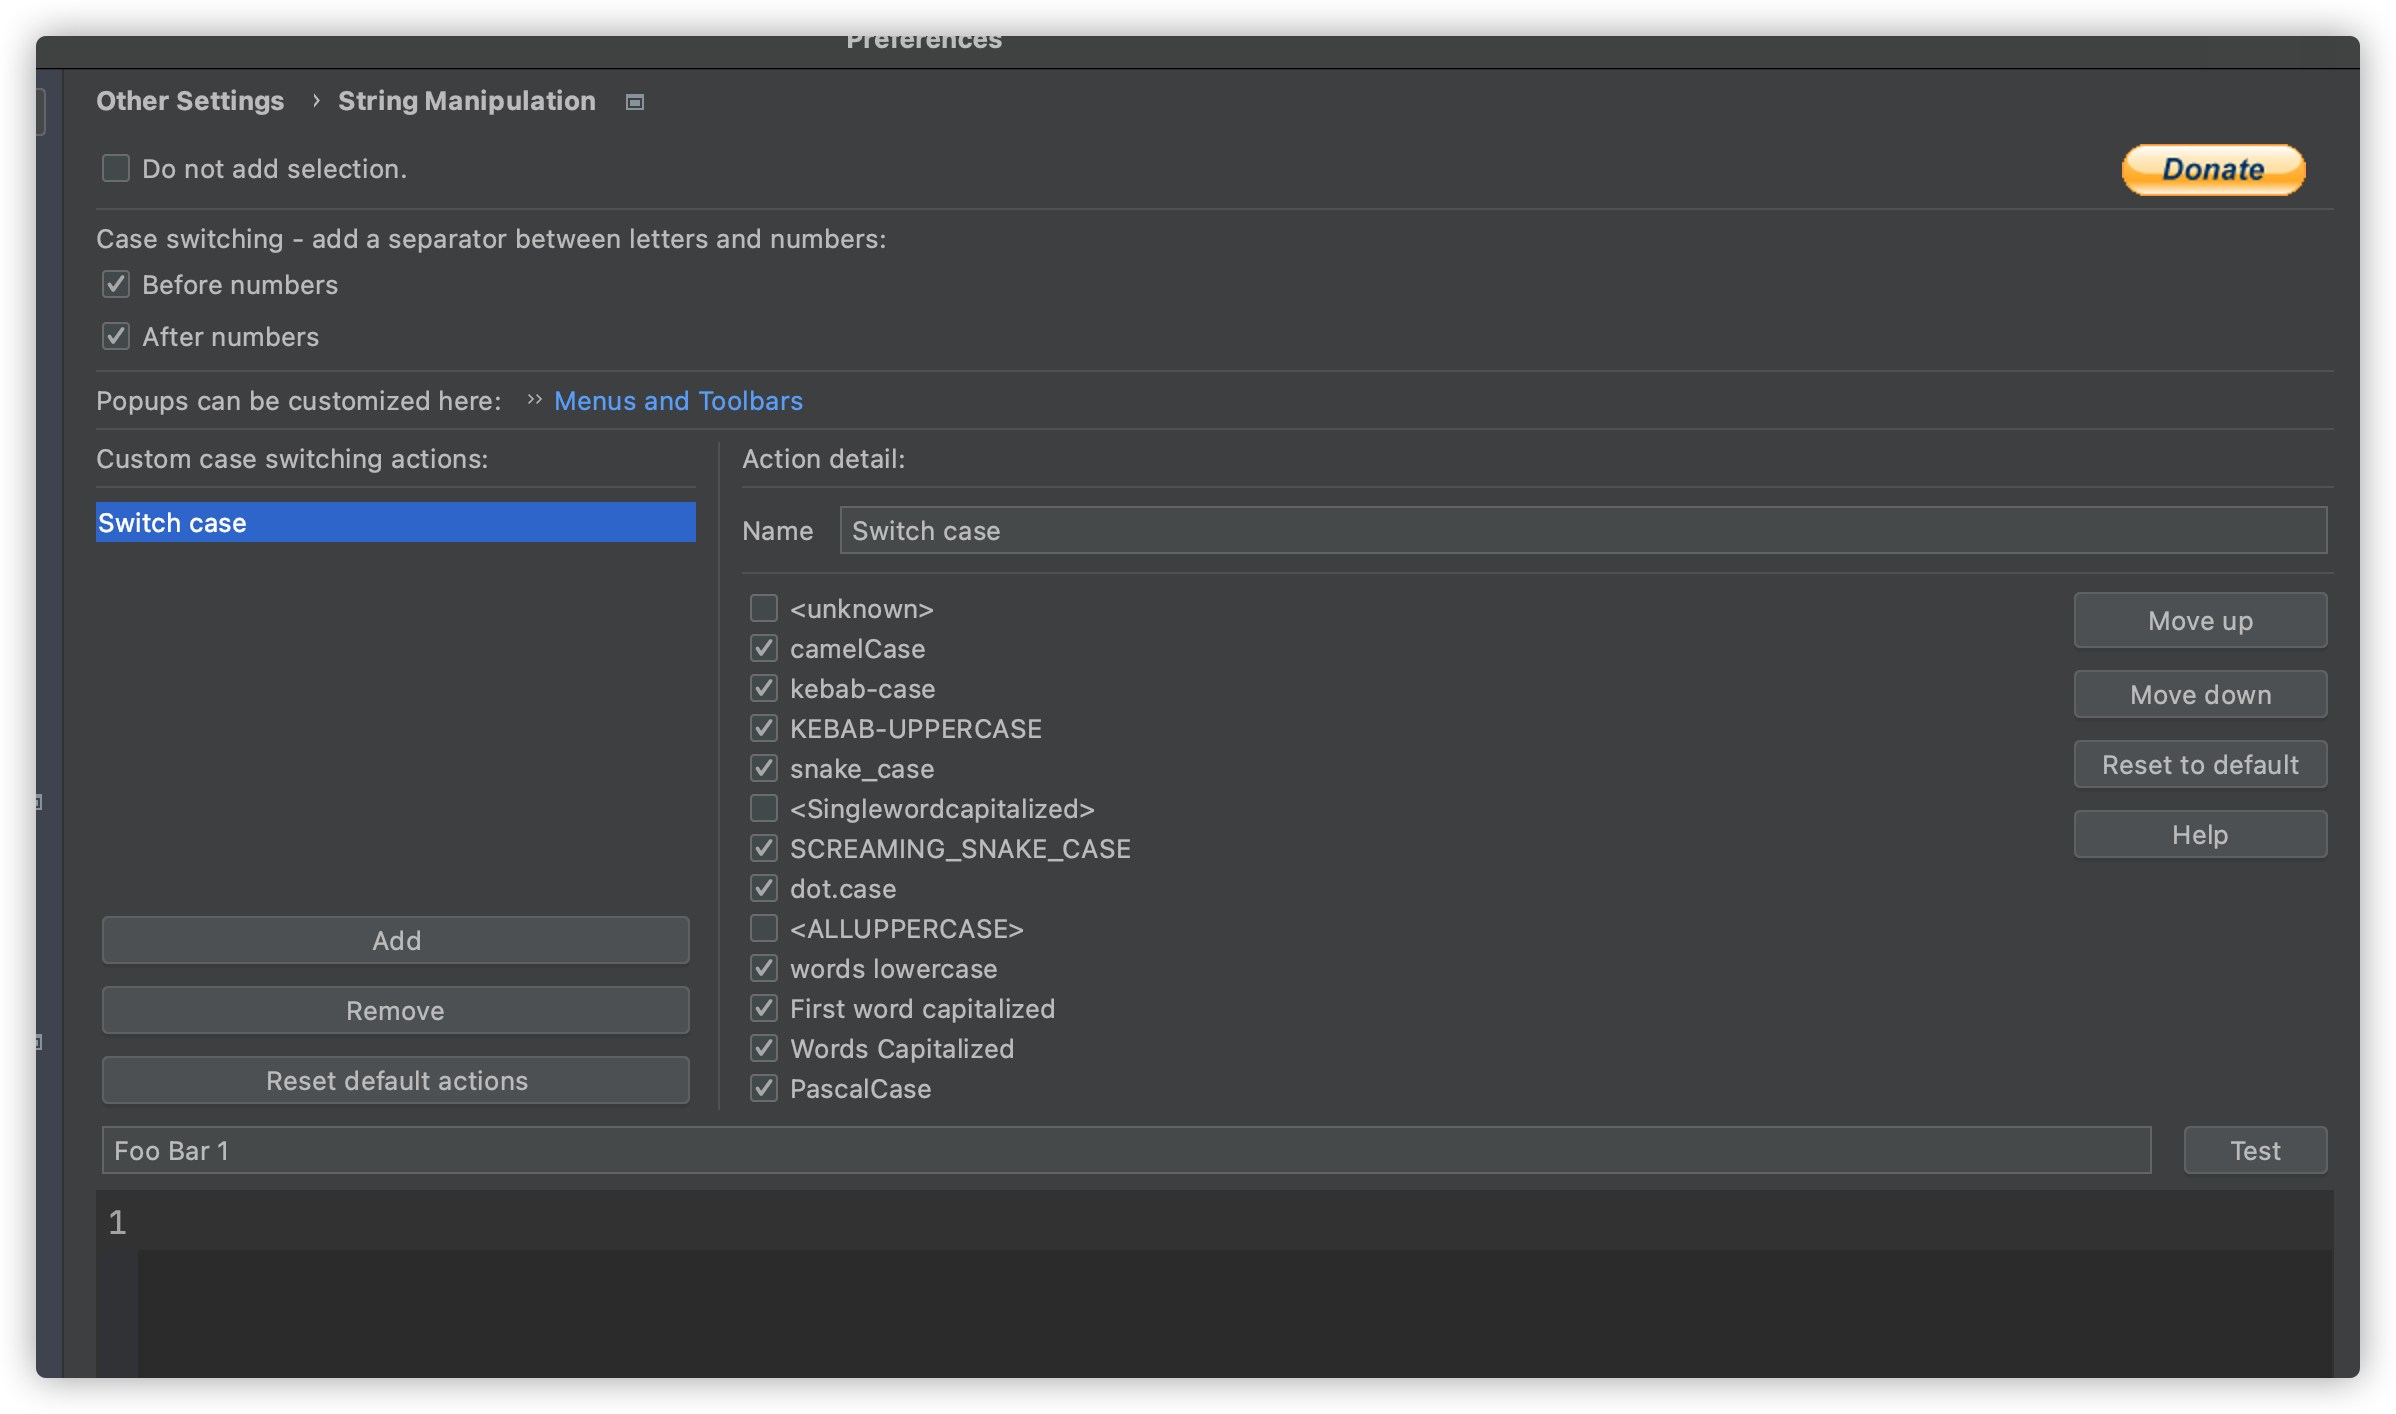2396x1414 pixels.
Task: Enable the 'Do not add selection' checkbox
Action: (116, 168)
